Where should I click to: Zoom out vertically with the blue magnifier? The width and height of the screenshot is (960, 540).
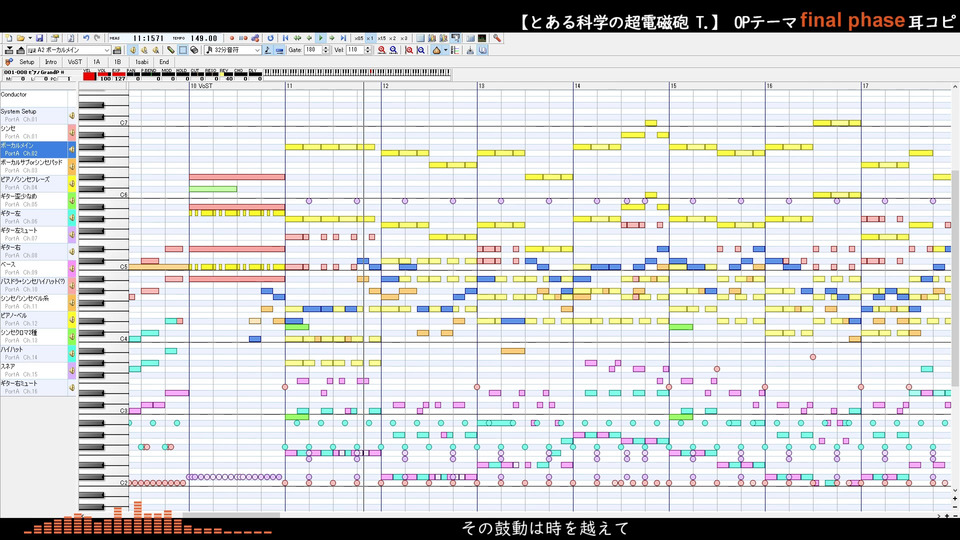(421, 50)
